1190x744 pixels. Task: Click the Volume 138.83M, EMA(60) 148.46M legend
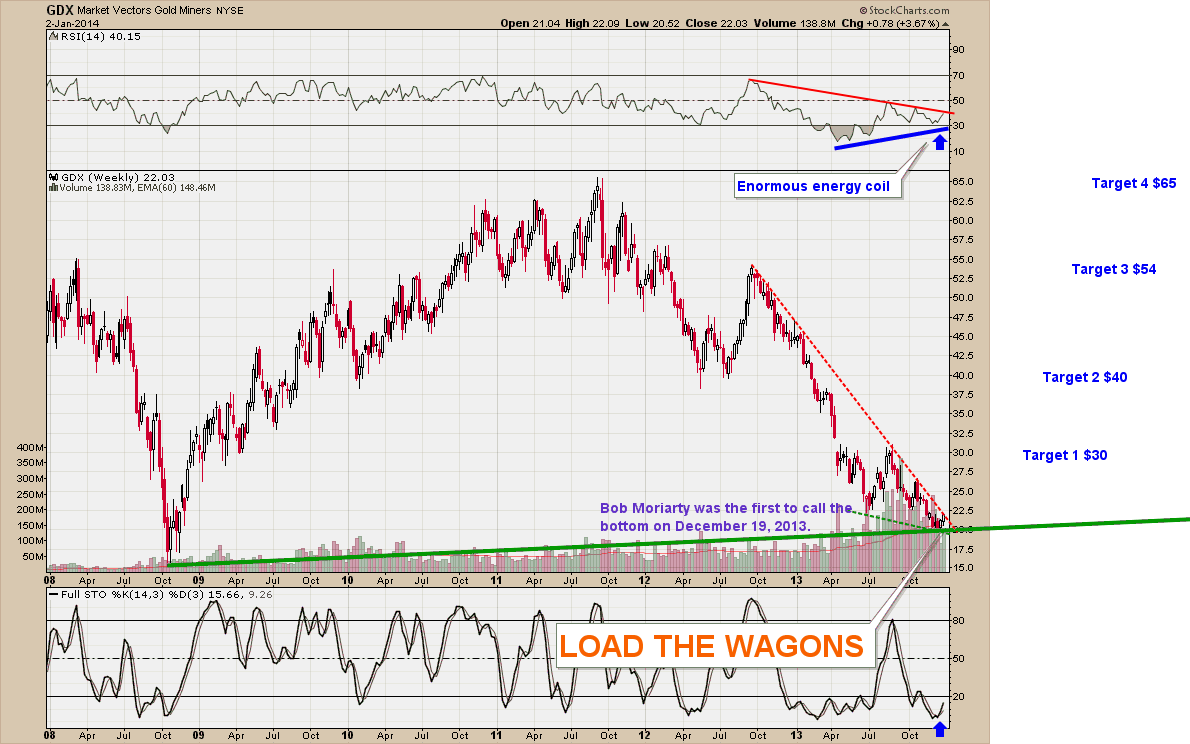coord(137,188)
